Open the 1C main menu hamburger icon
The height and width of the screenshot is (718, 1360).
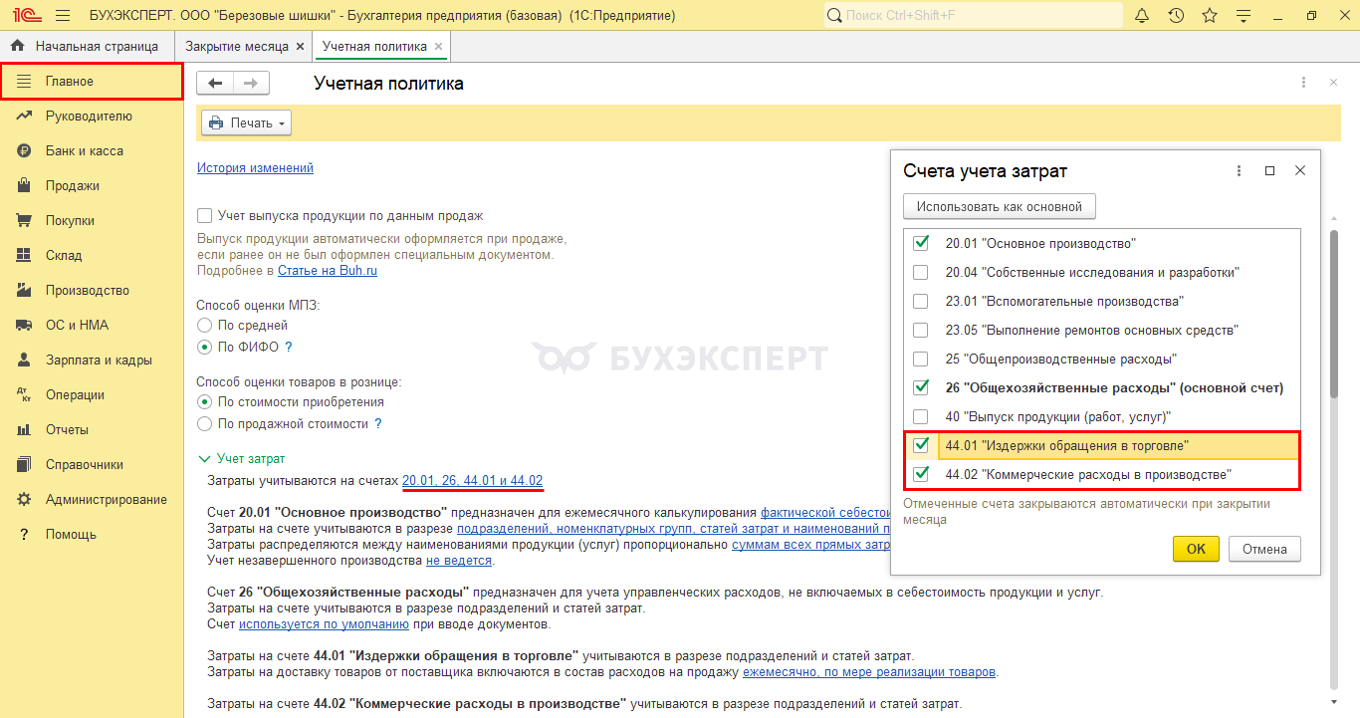point(63,16)
